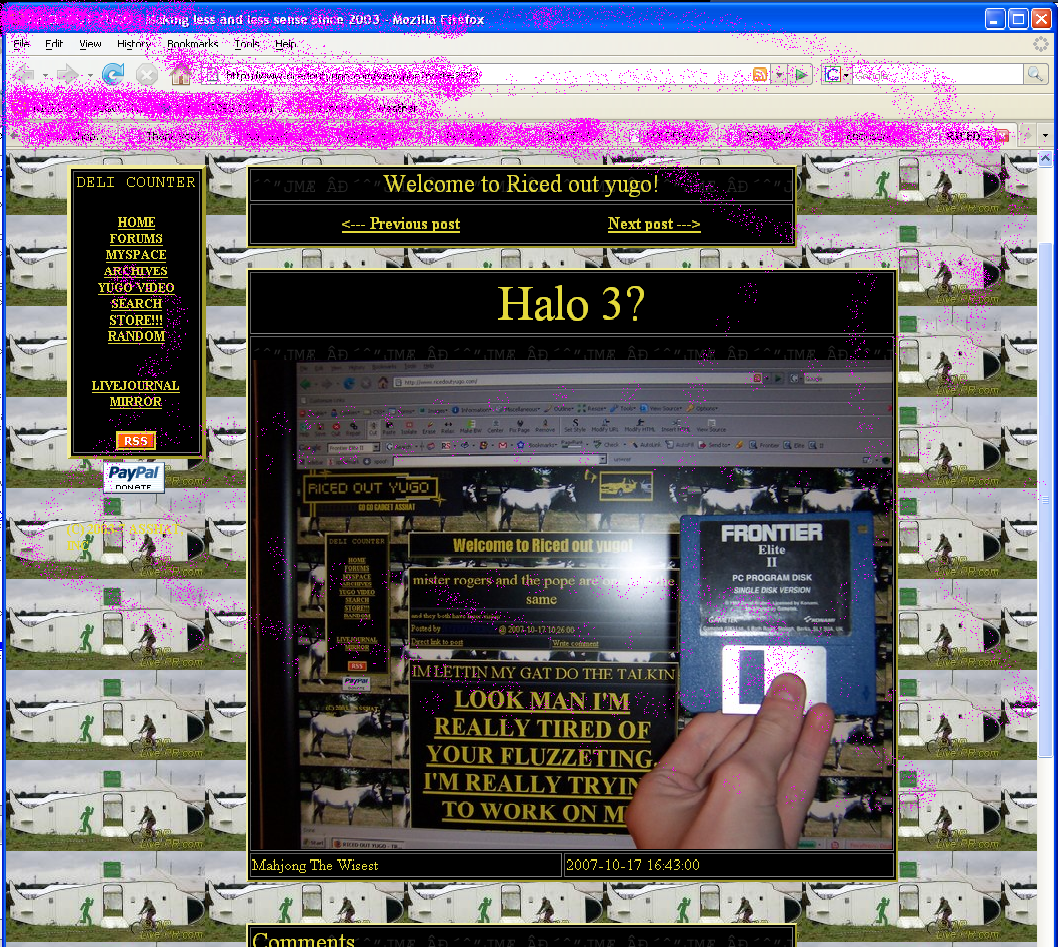Click the search engine icon in search box
The height and width of the screenshot is (947, 1058).
point(832,75)
